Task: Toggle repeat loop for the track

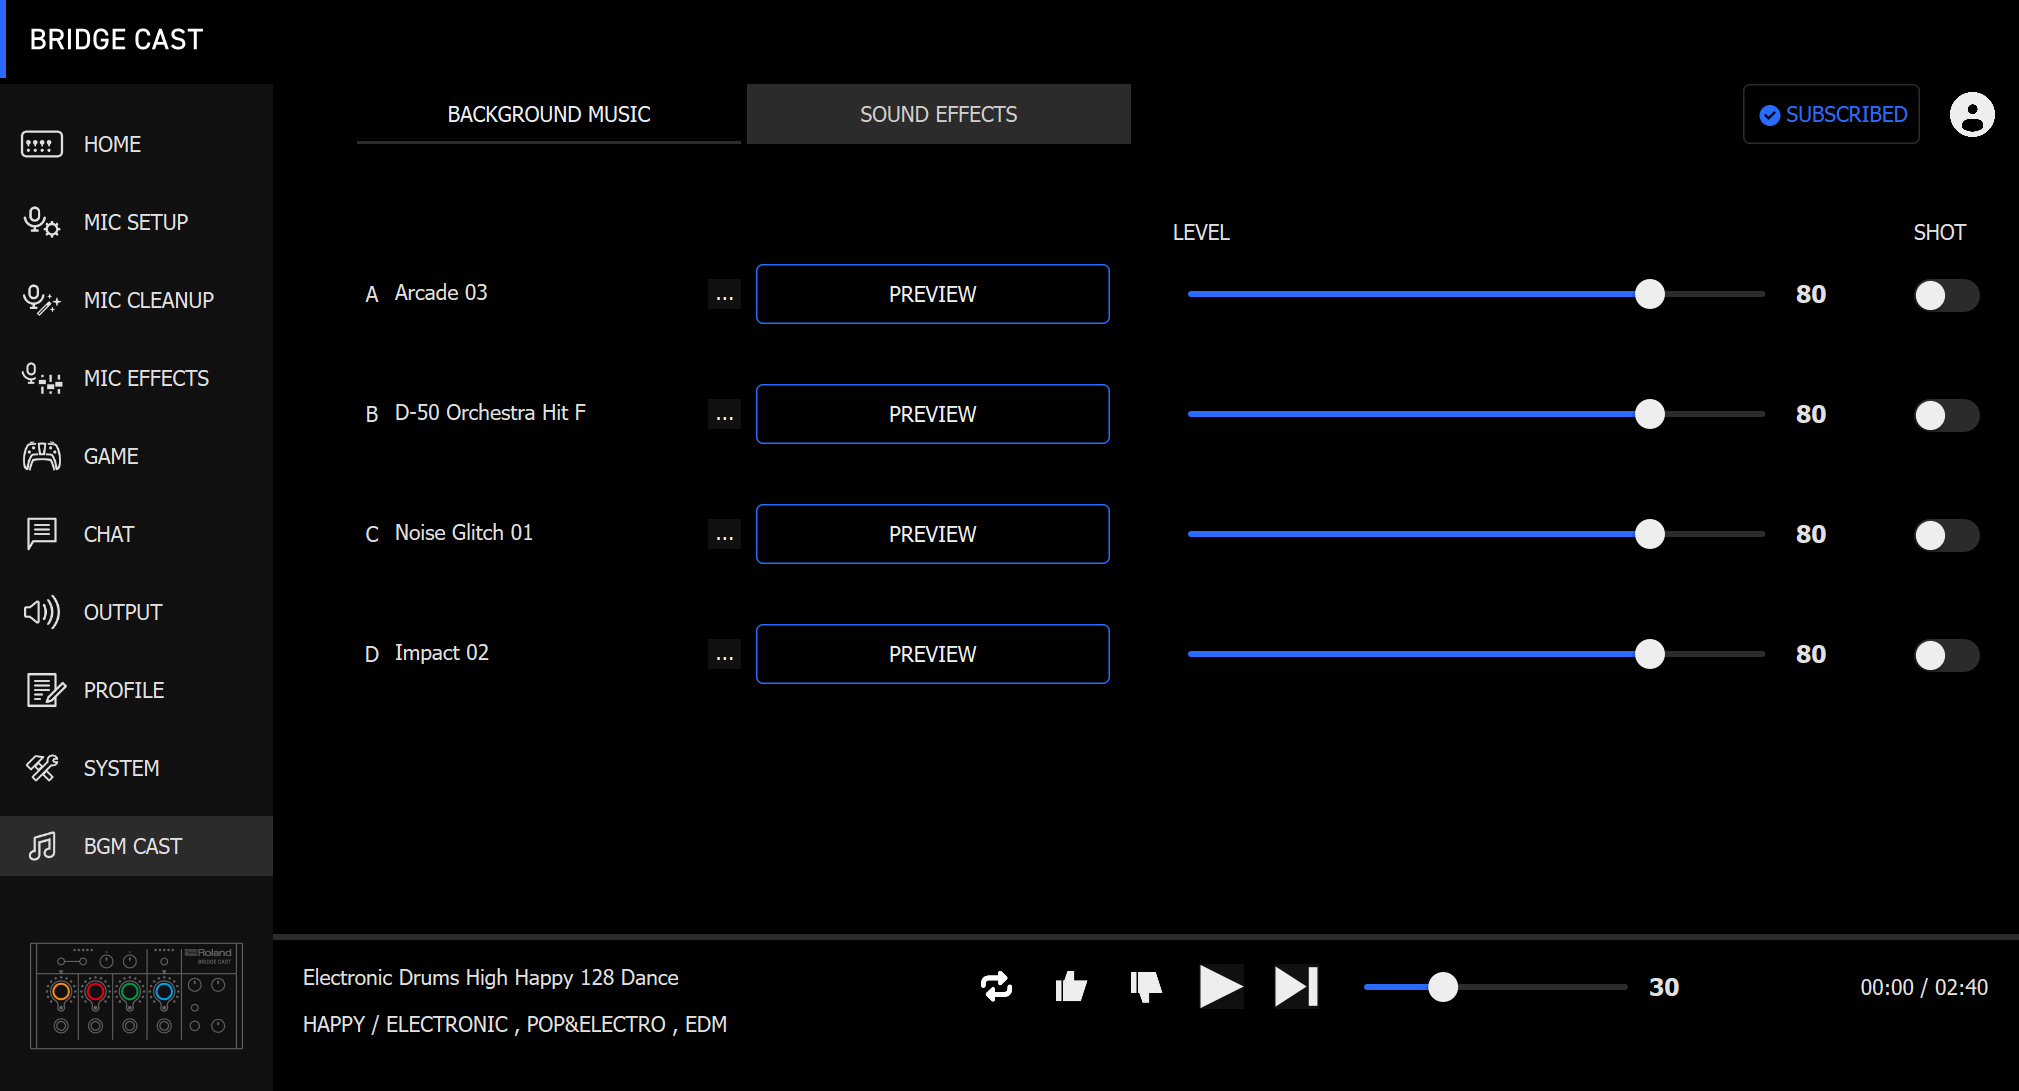Action: pos(996,987)
